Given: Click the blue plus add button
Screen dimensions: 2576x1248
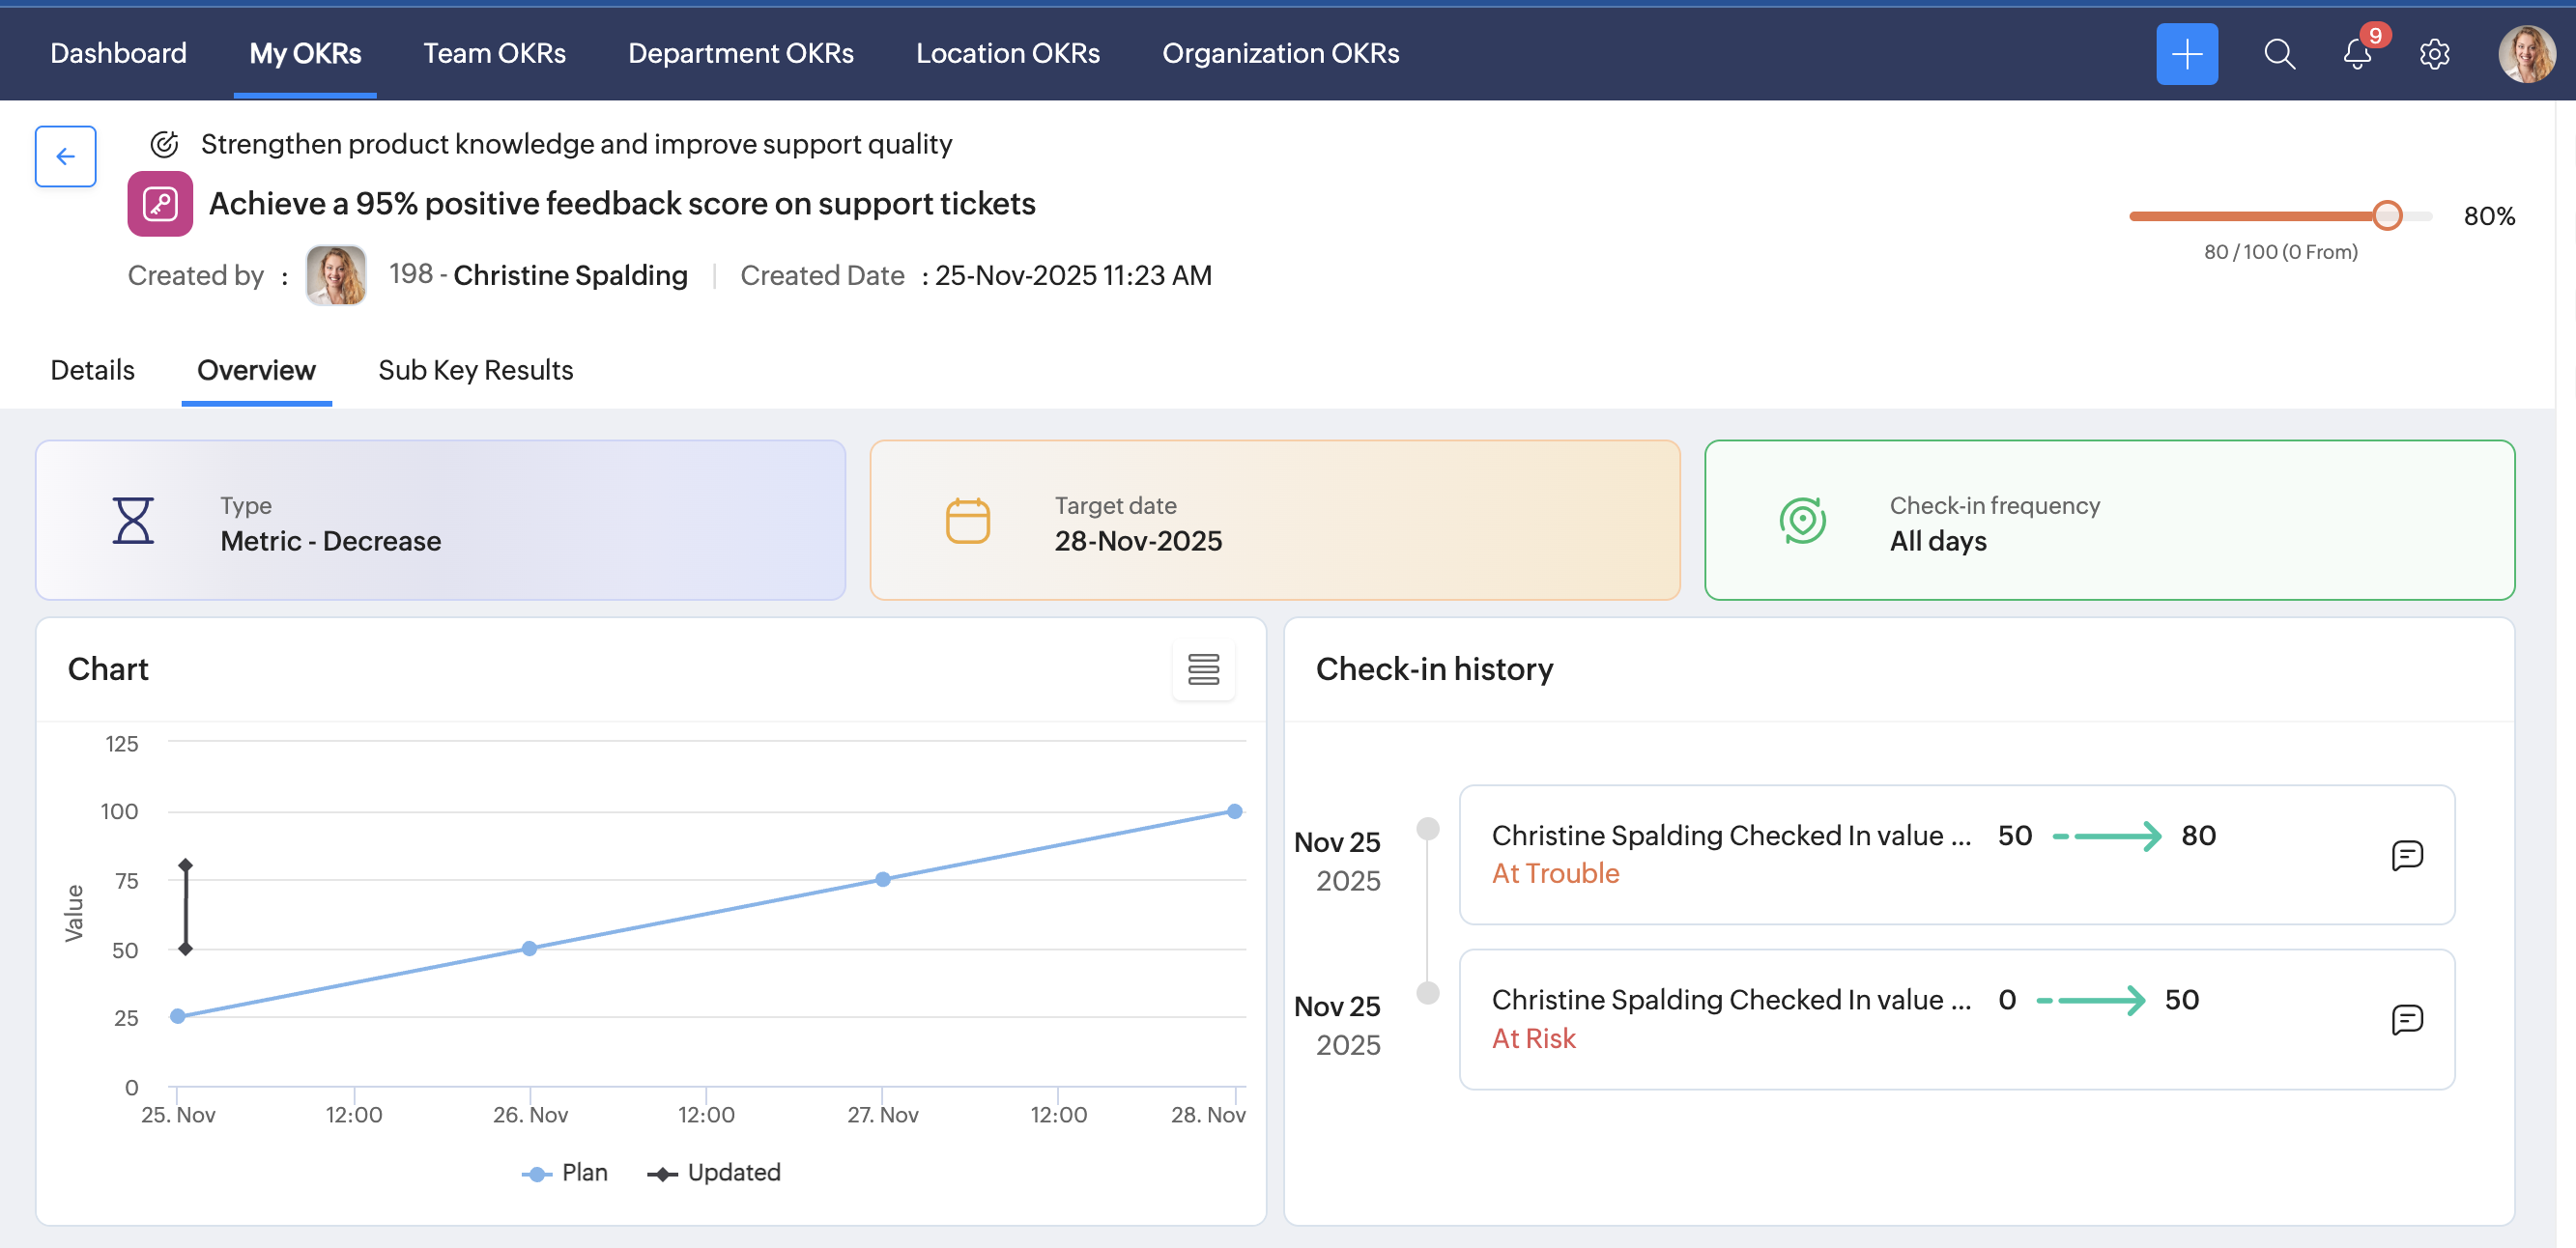Looking at the screenshot, I should click(2186, 54).
